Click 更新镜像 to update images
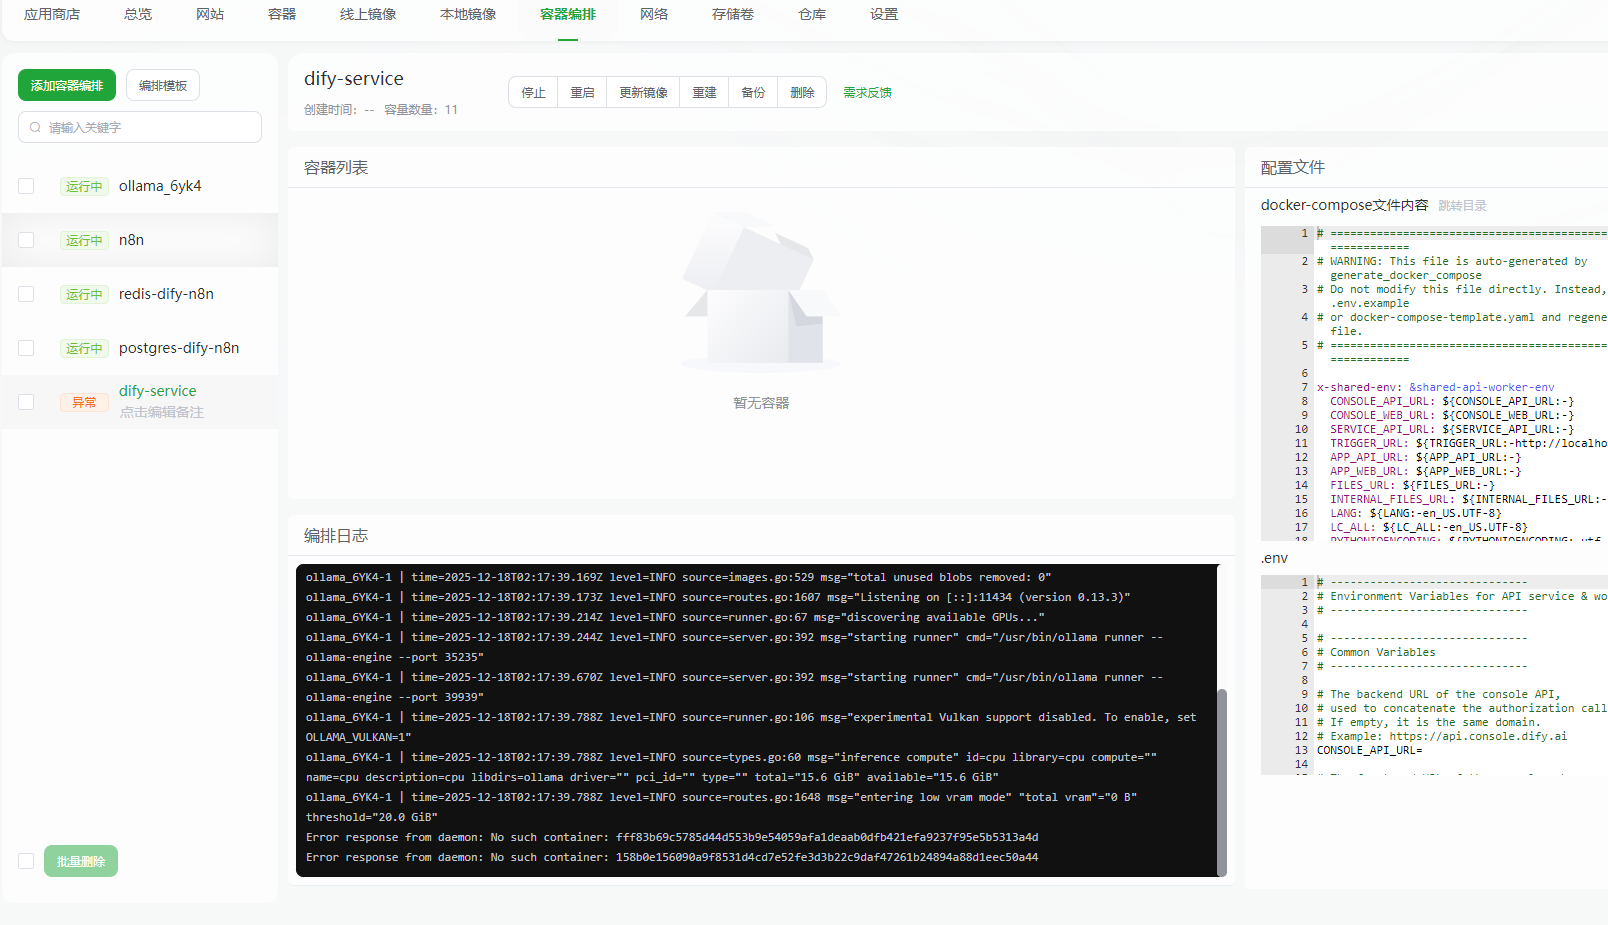 [642, 91]
